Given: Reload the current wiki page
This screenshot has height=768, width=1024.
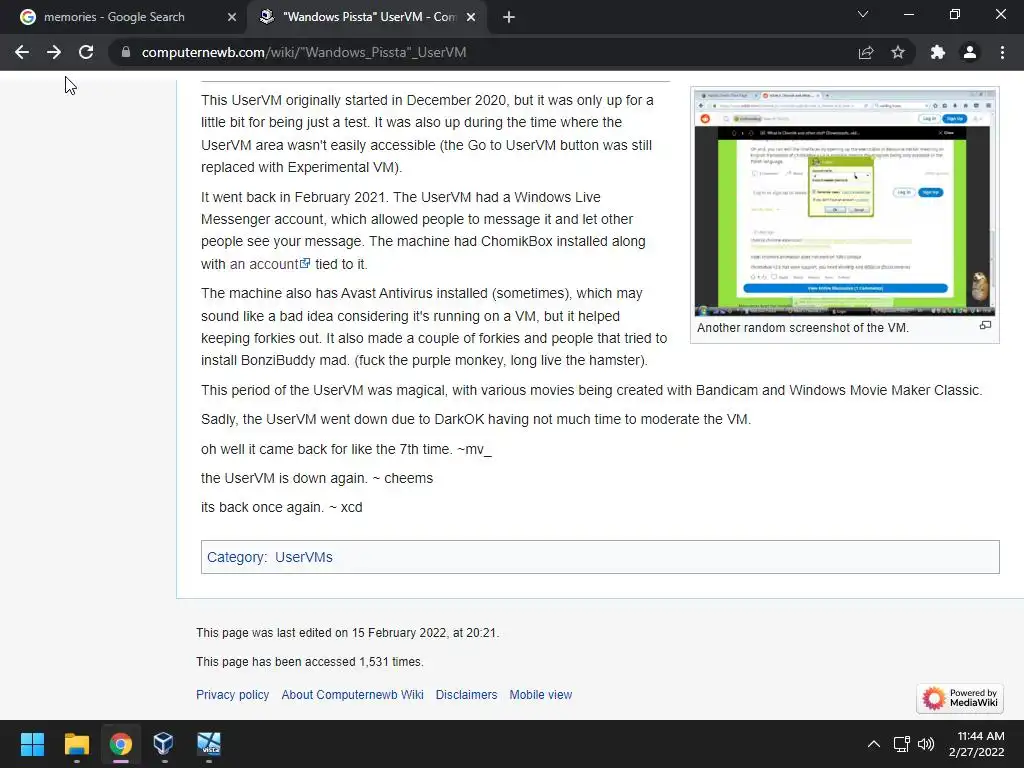Looking at the screenshot, I should click(x=86, y=52).
